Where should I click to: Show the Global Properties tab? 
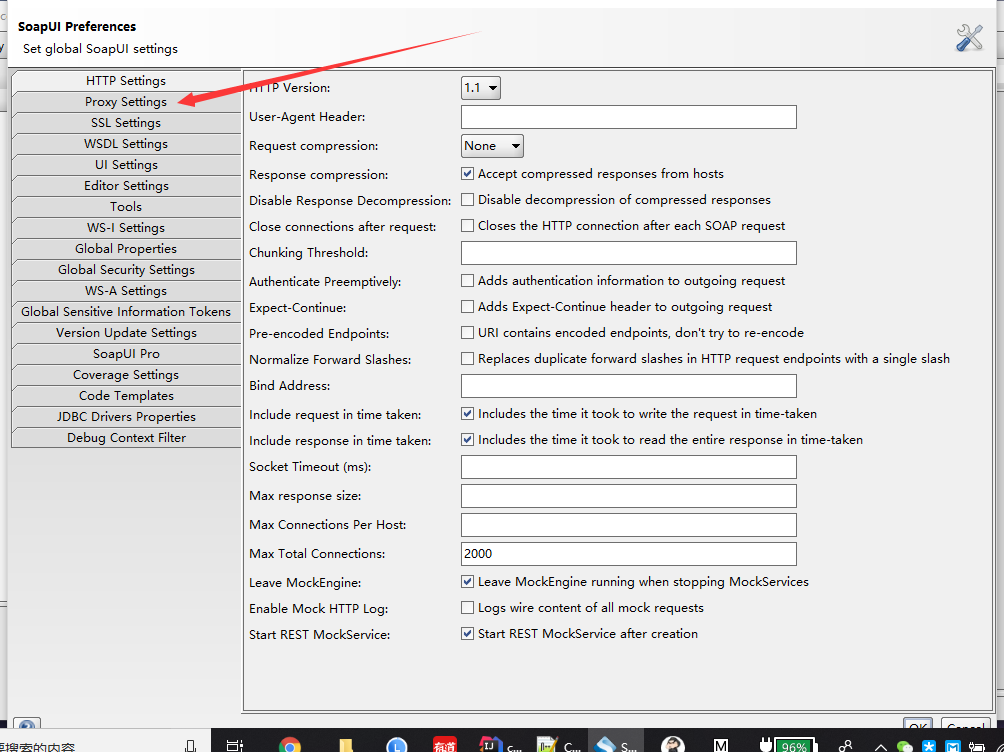(x=126, y=249)
